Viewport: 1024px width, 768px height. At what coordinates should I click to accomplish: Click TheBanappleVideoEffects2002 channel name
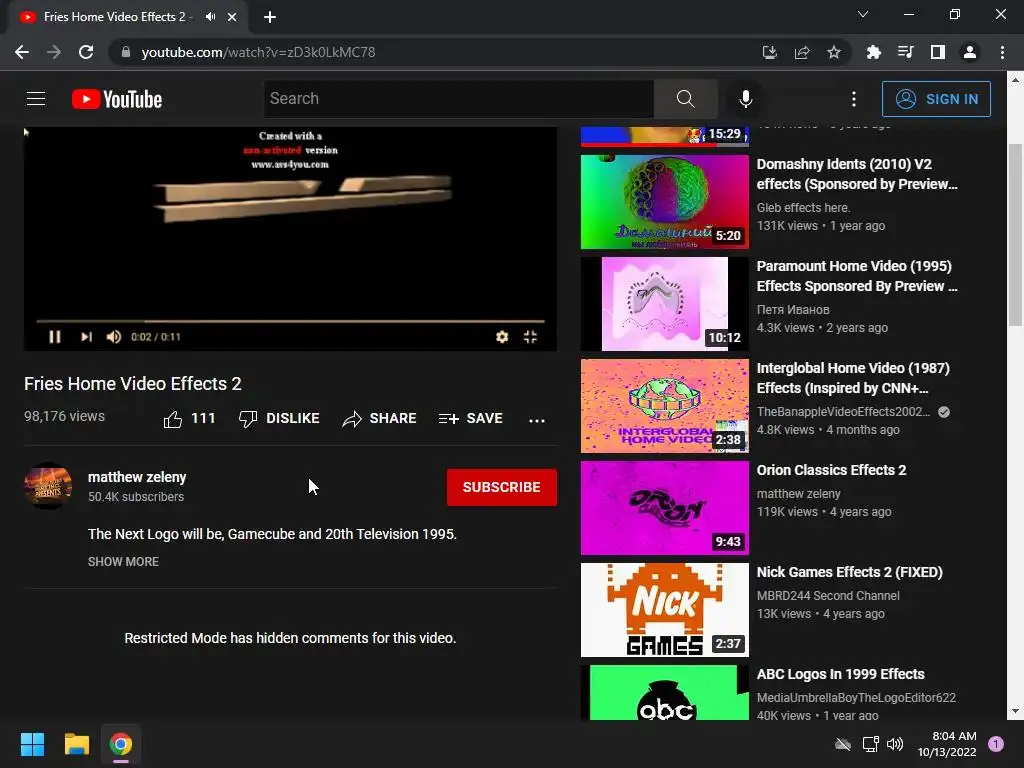point(843,411)
